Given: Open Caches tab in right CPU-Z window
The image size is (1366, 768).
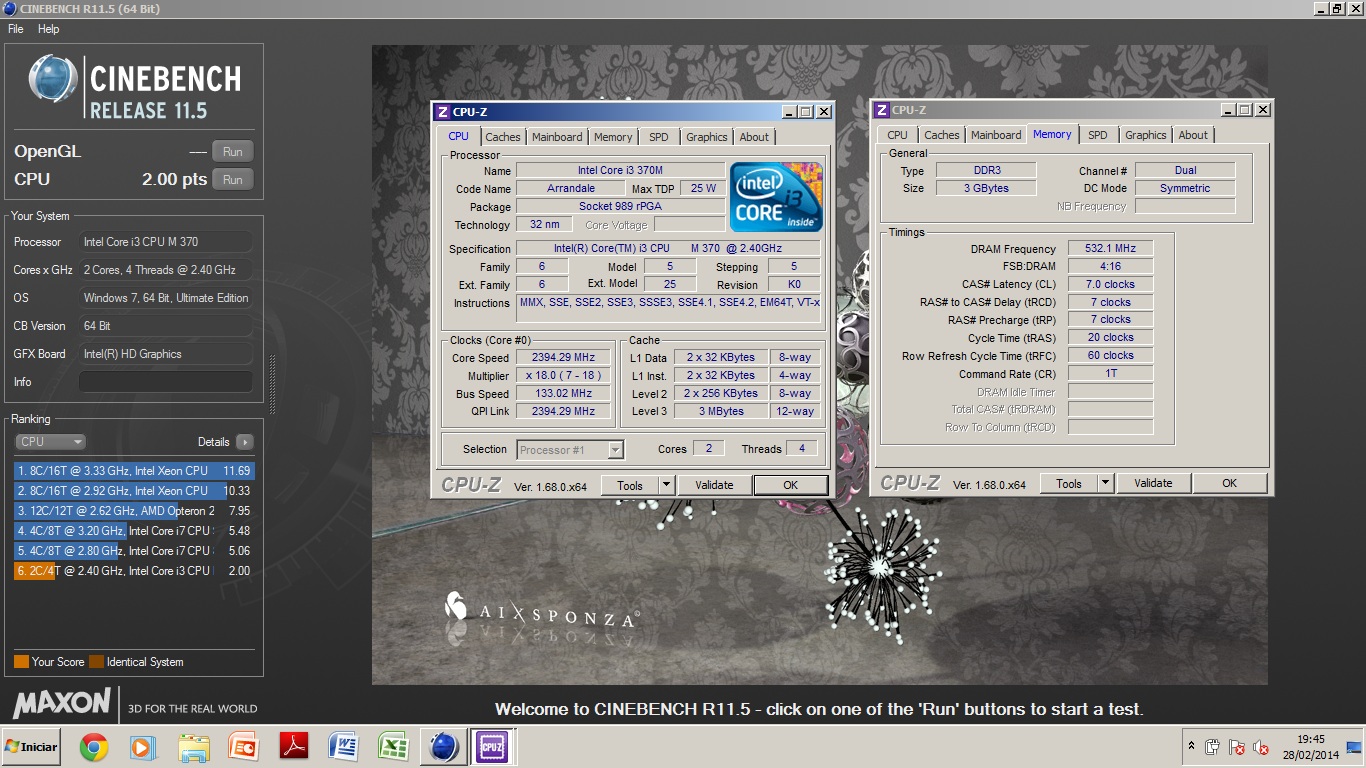Looking at the screenshot, I should pyautogui.click(x=942, y=135).
